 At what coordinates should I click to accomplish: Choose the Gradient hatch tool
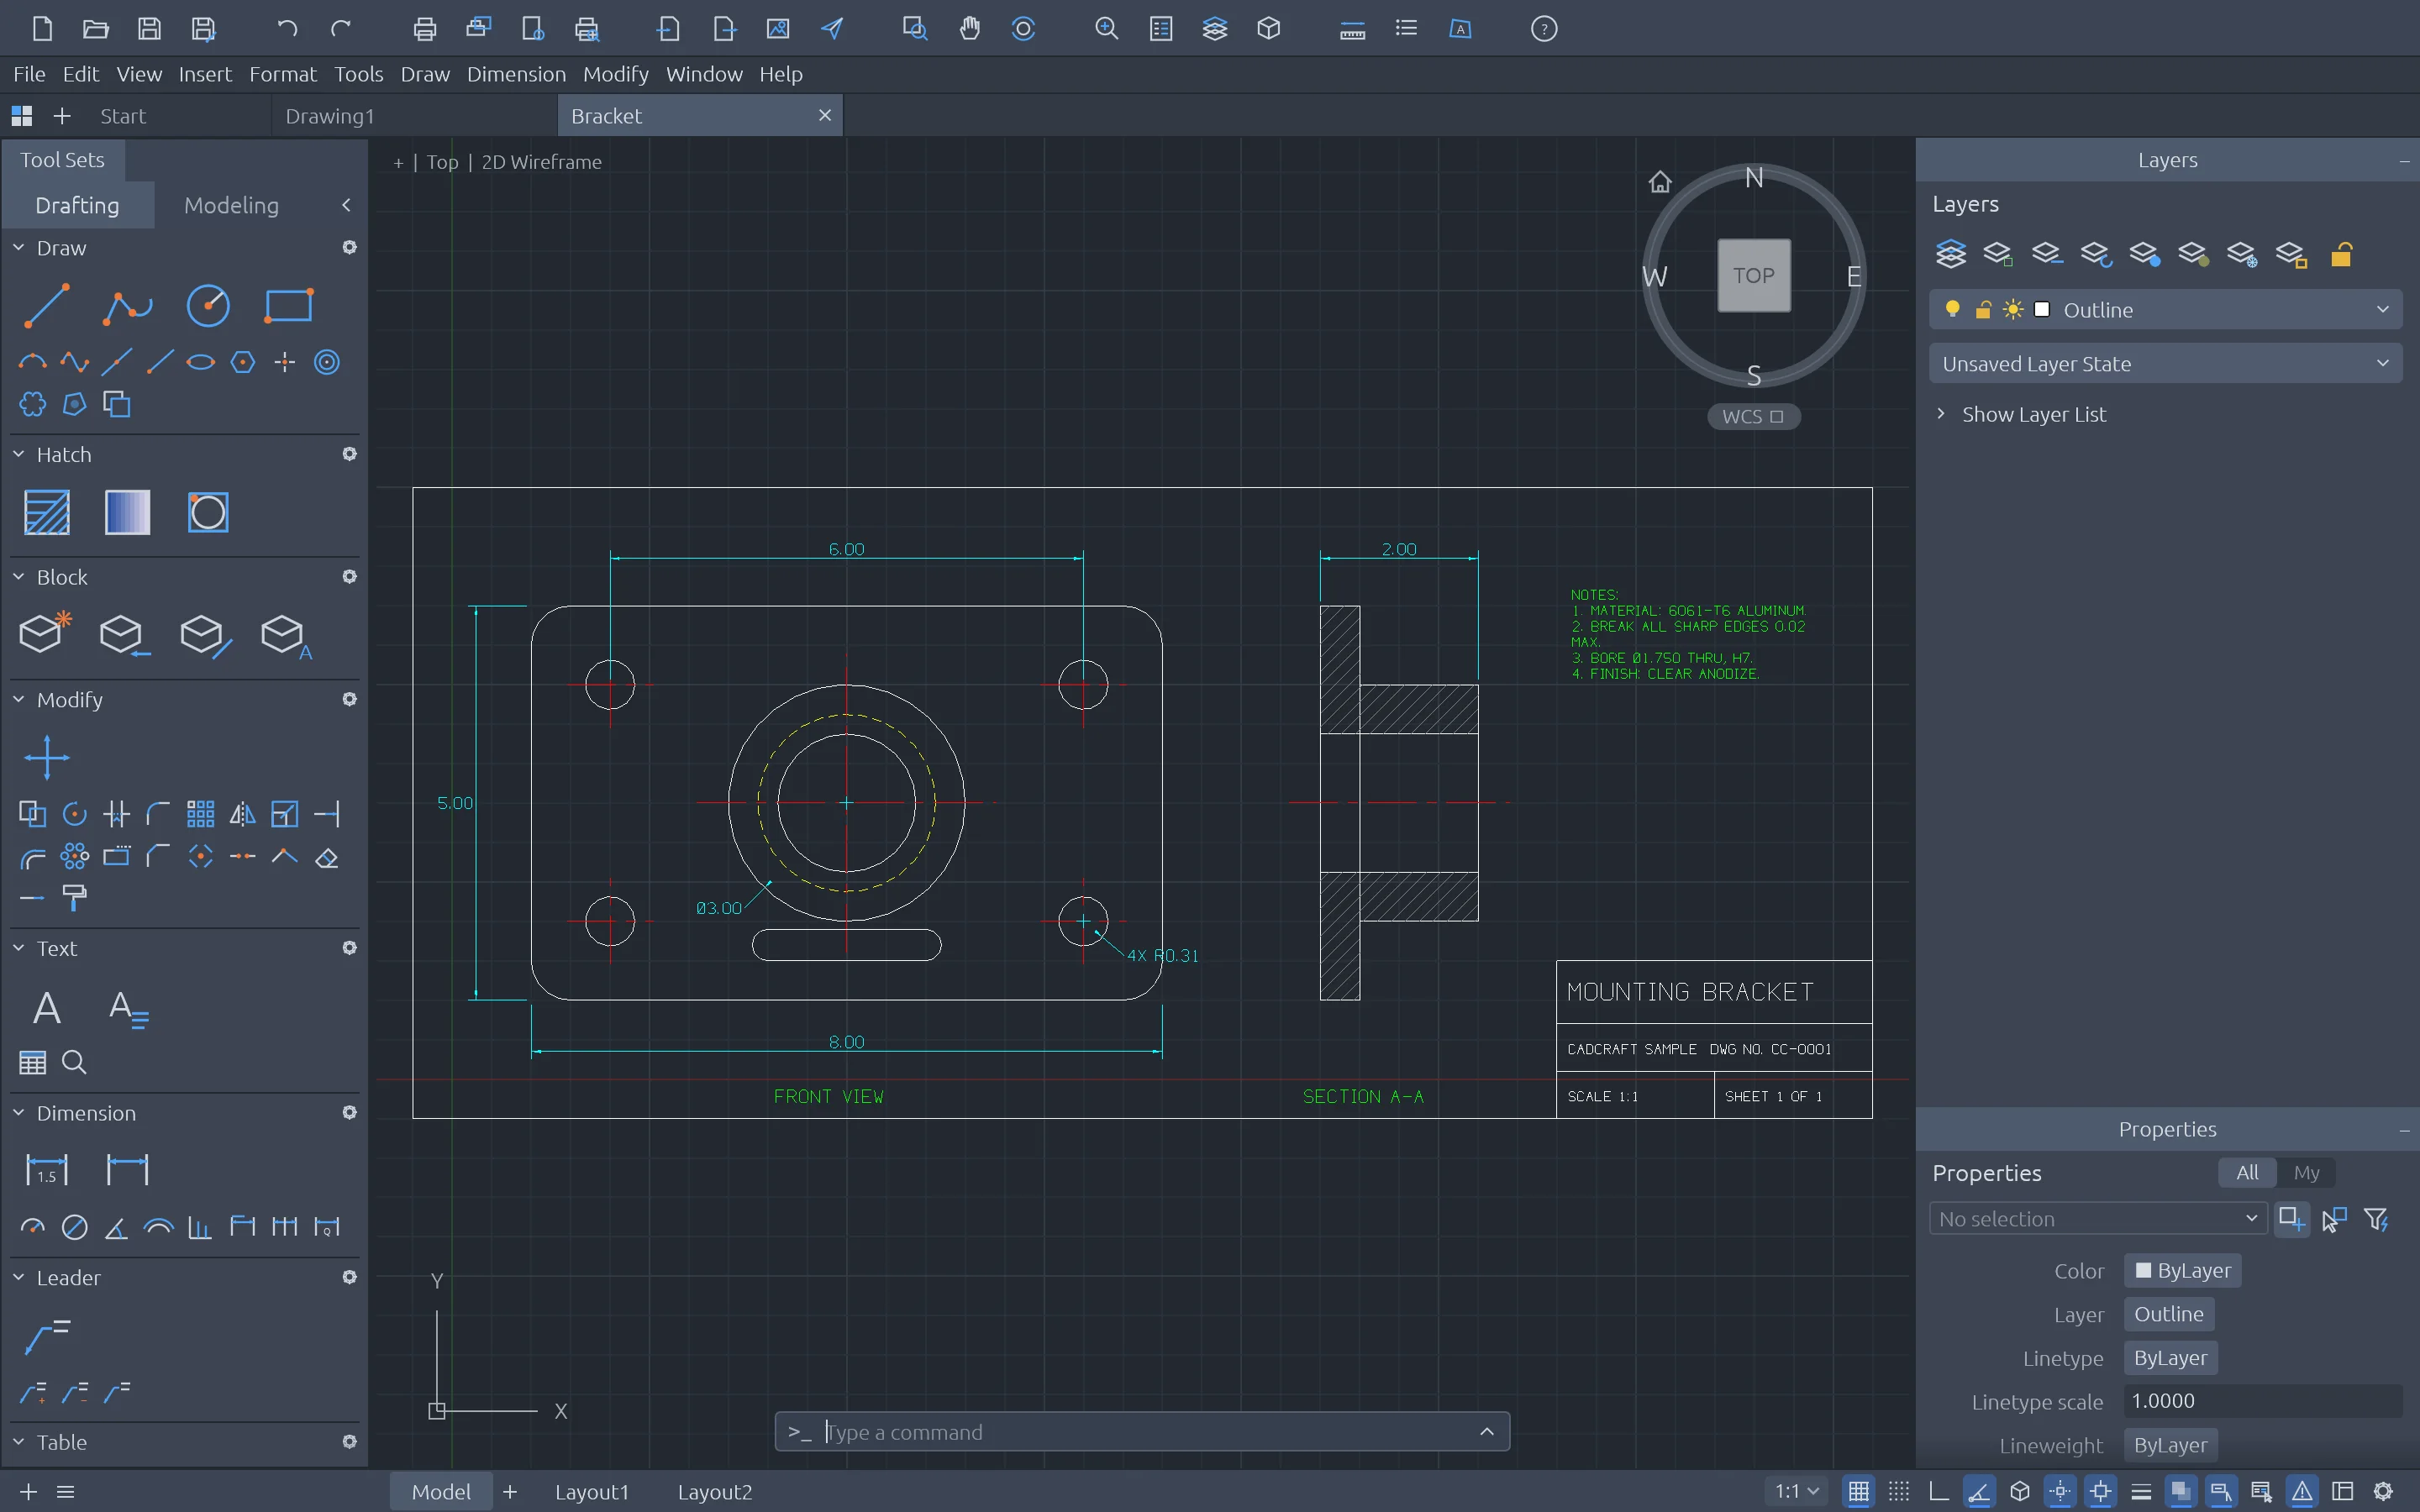click(127, 512)
